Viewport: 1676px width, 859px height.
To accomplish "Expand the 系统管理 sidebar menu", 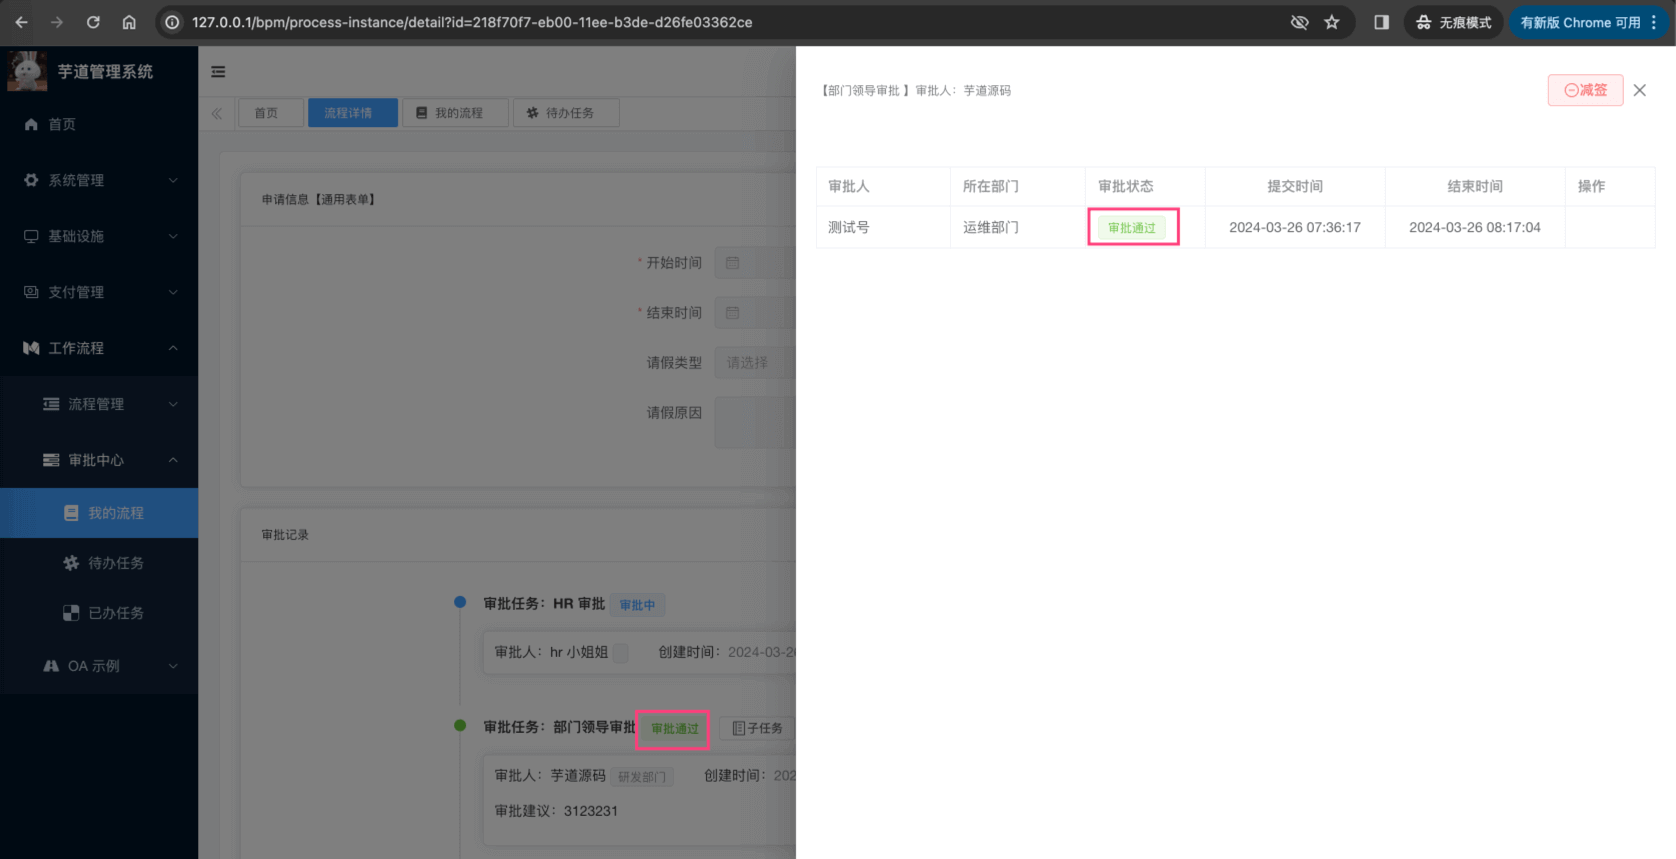I will (99, 180).
